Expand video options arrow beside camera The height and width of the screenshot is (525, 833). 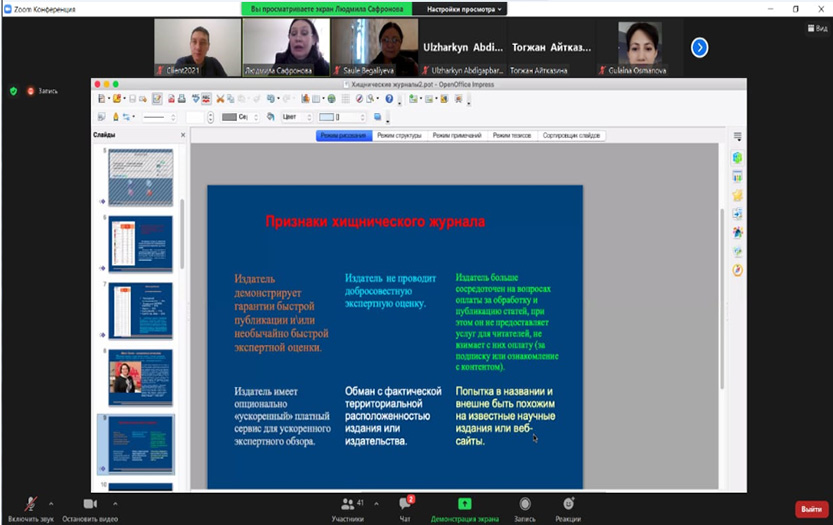[115, 502]
